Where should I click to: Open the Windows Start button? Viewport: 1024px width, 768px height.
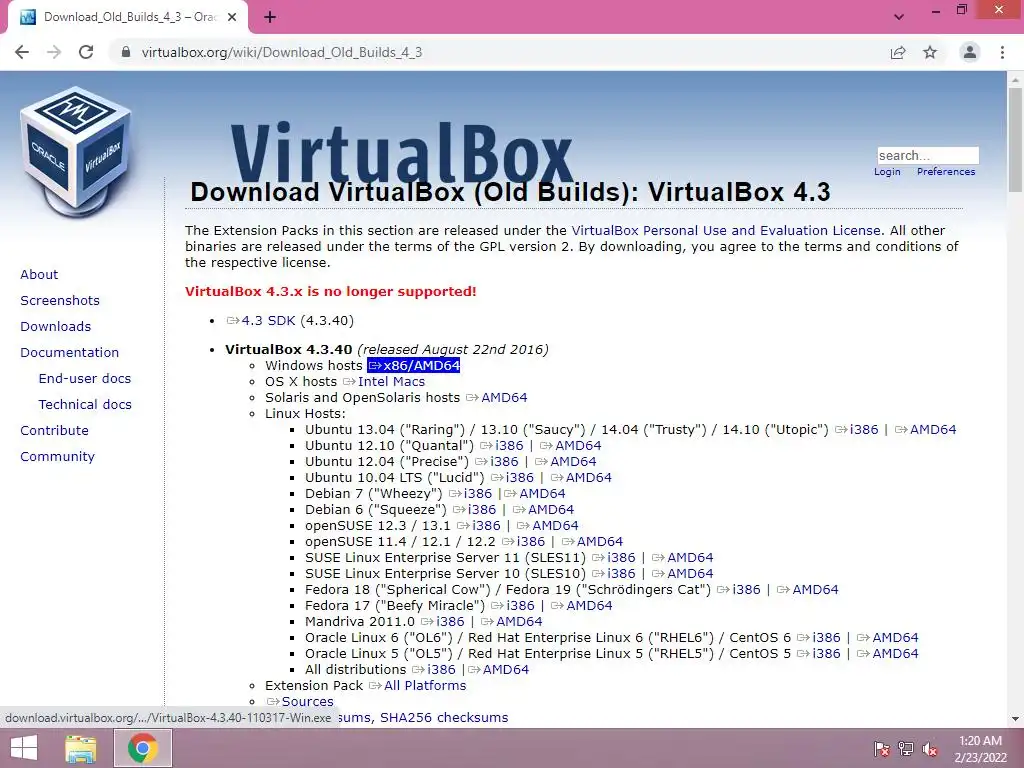click(x=24, y=748)
